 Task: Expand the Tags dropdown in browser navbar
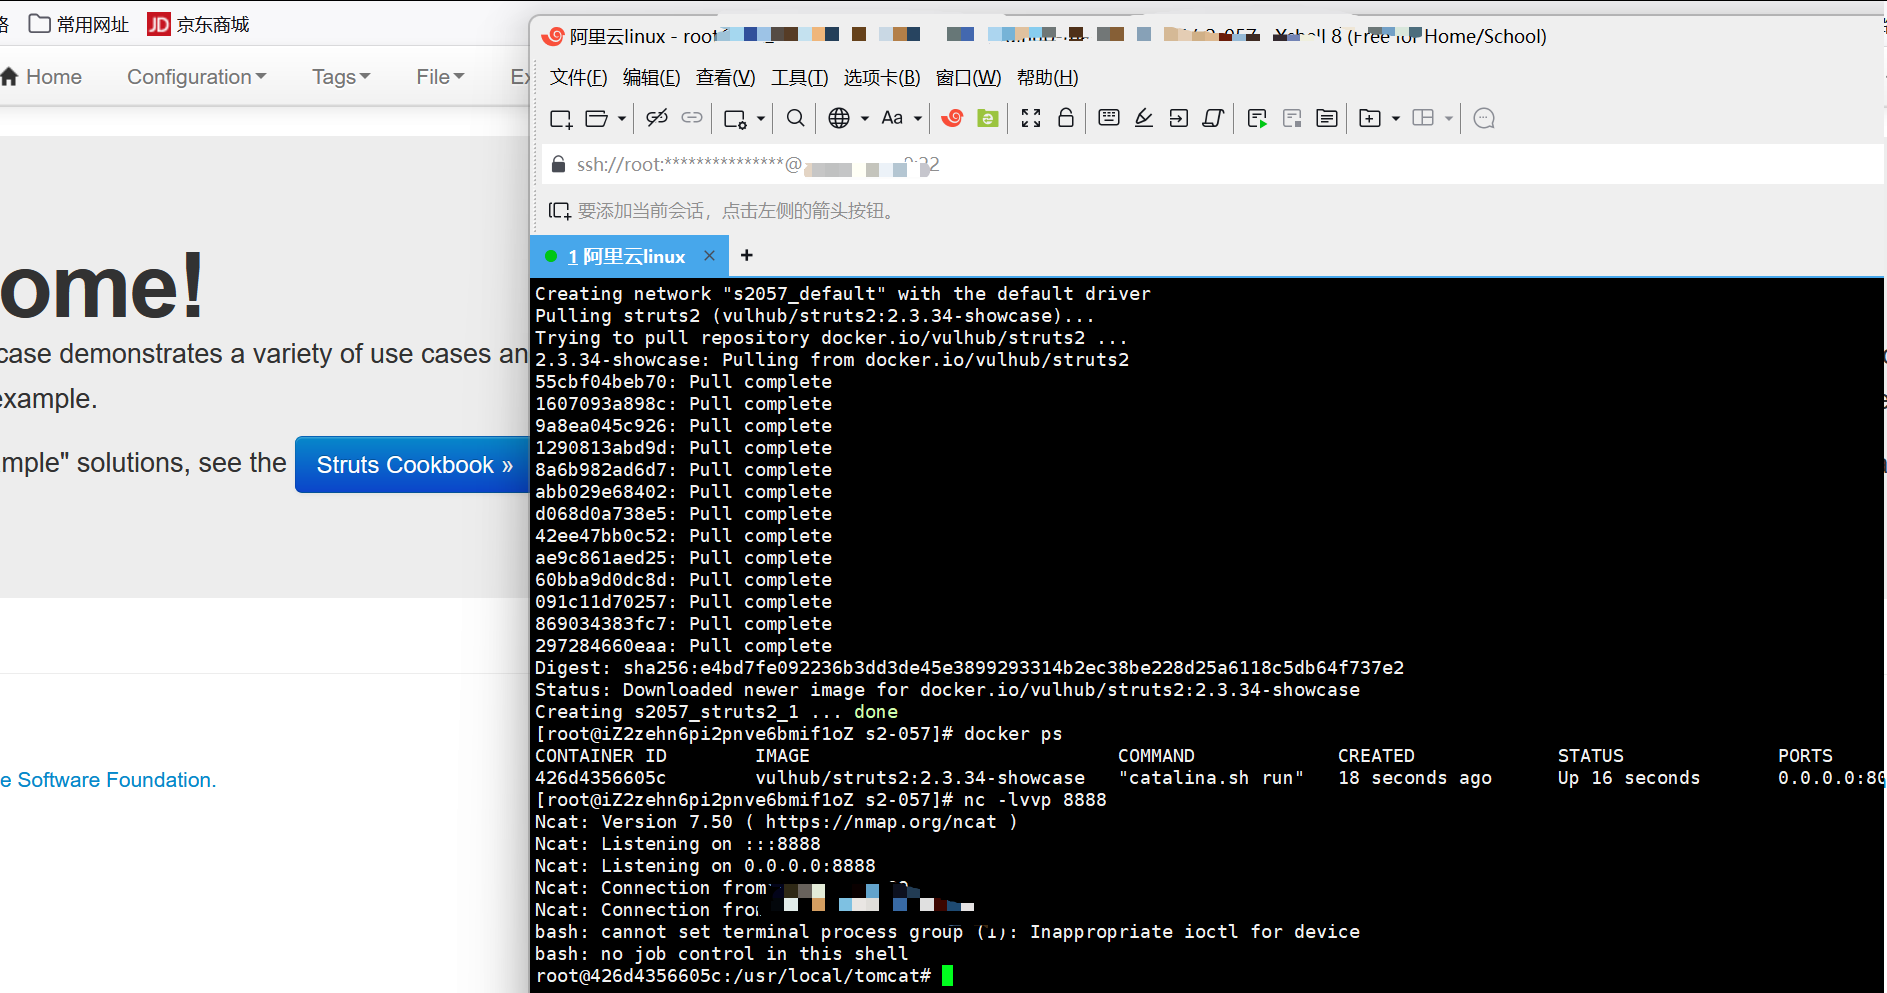[341, 77]
